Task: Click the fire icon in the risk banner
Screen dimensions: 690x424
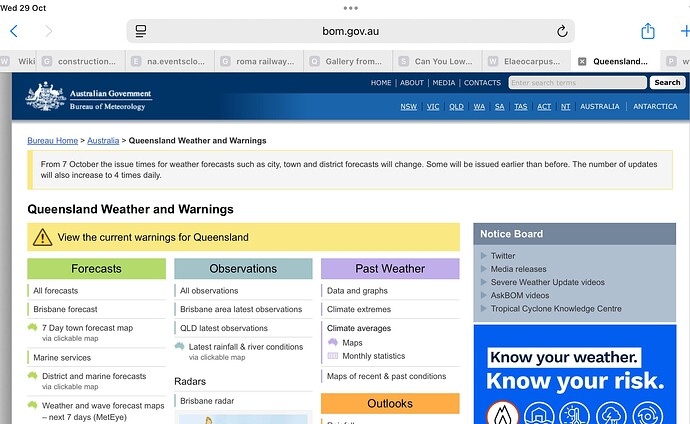Action: pyautogui.click(x=503, y=413)
